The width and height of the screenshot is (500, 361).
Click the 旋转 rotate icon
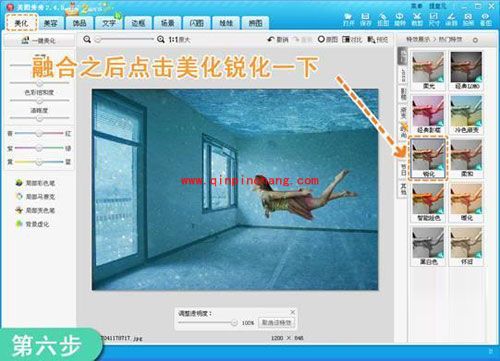(x=400, y=19)
